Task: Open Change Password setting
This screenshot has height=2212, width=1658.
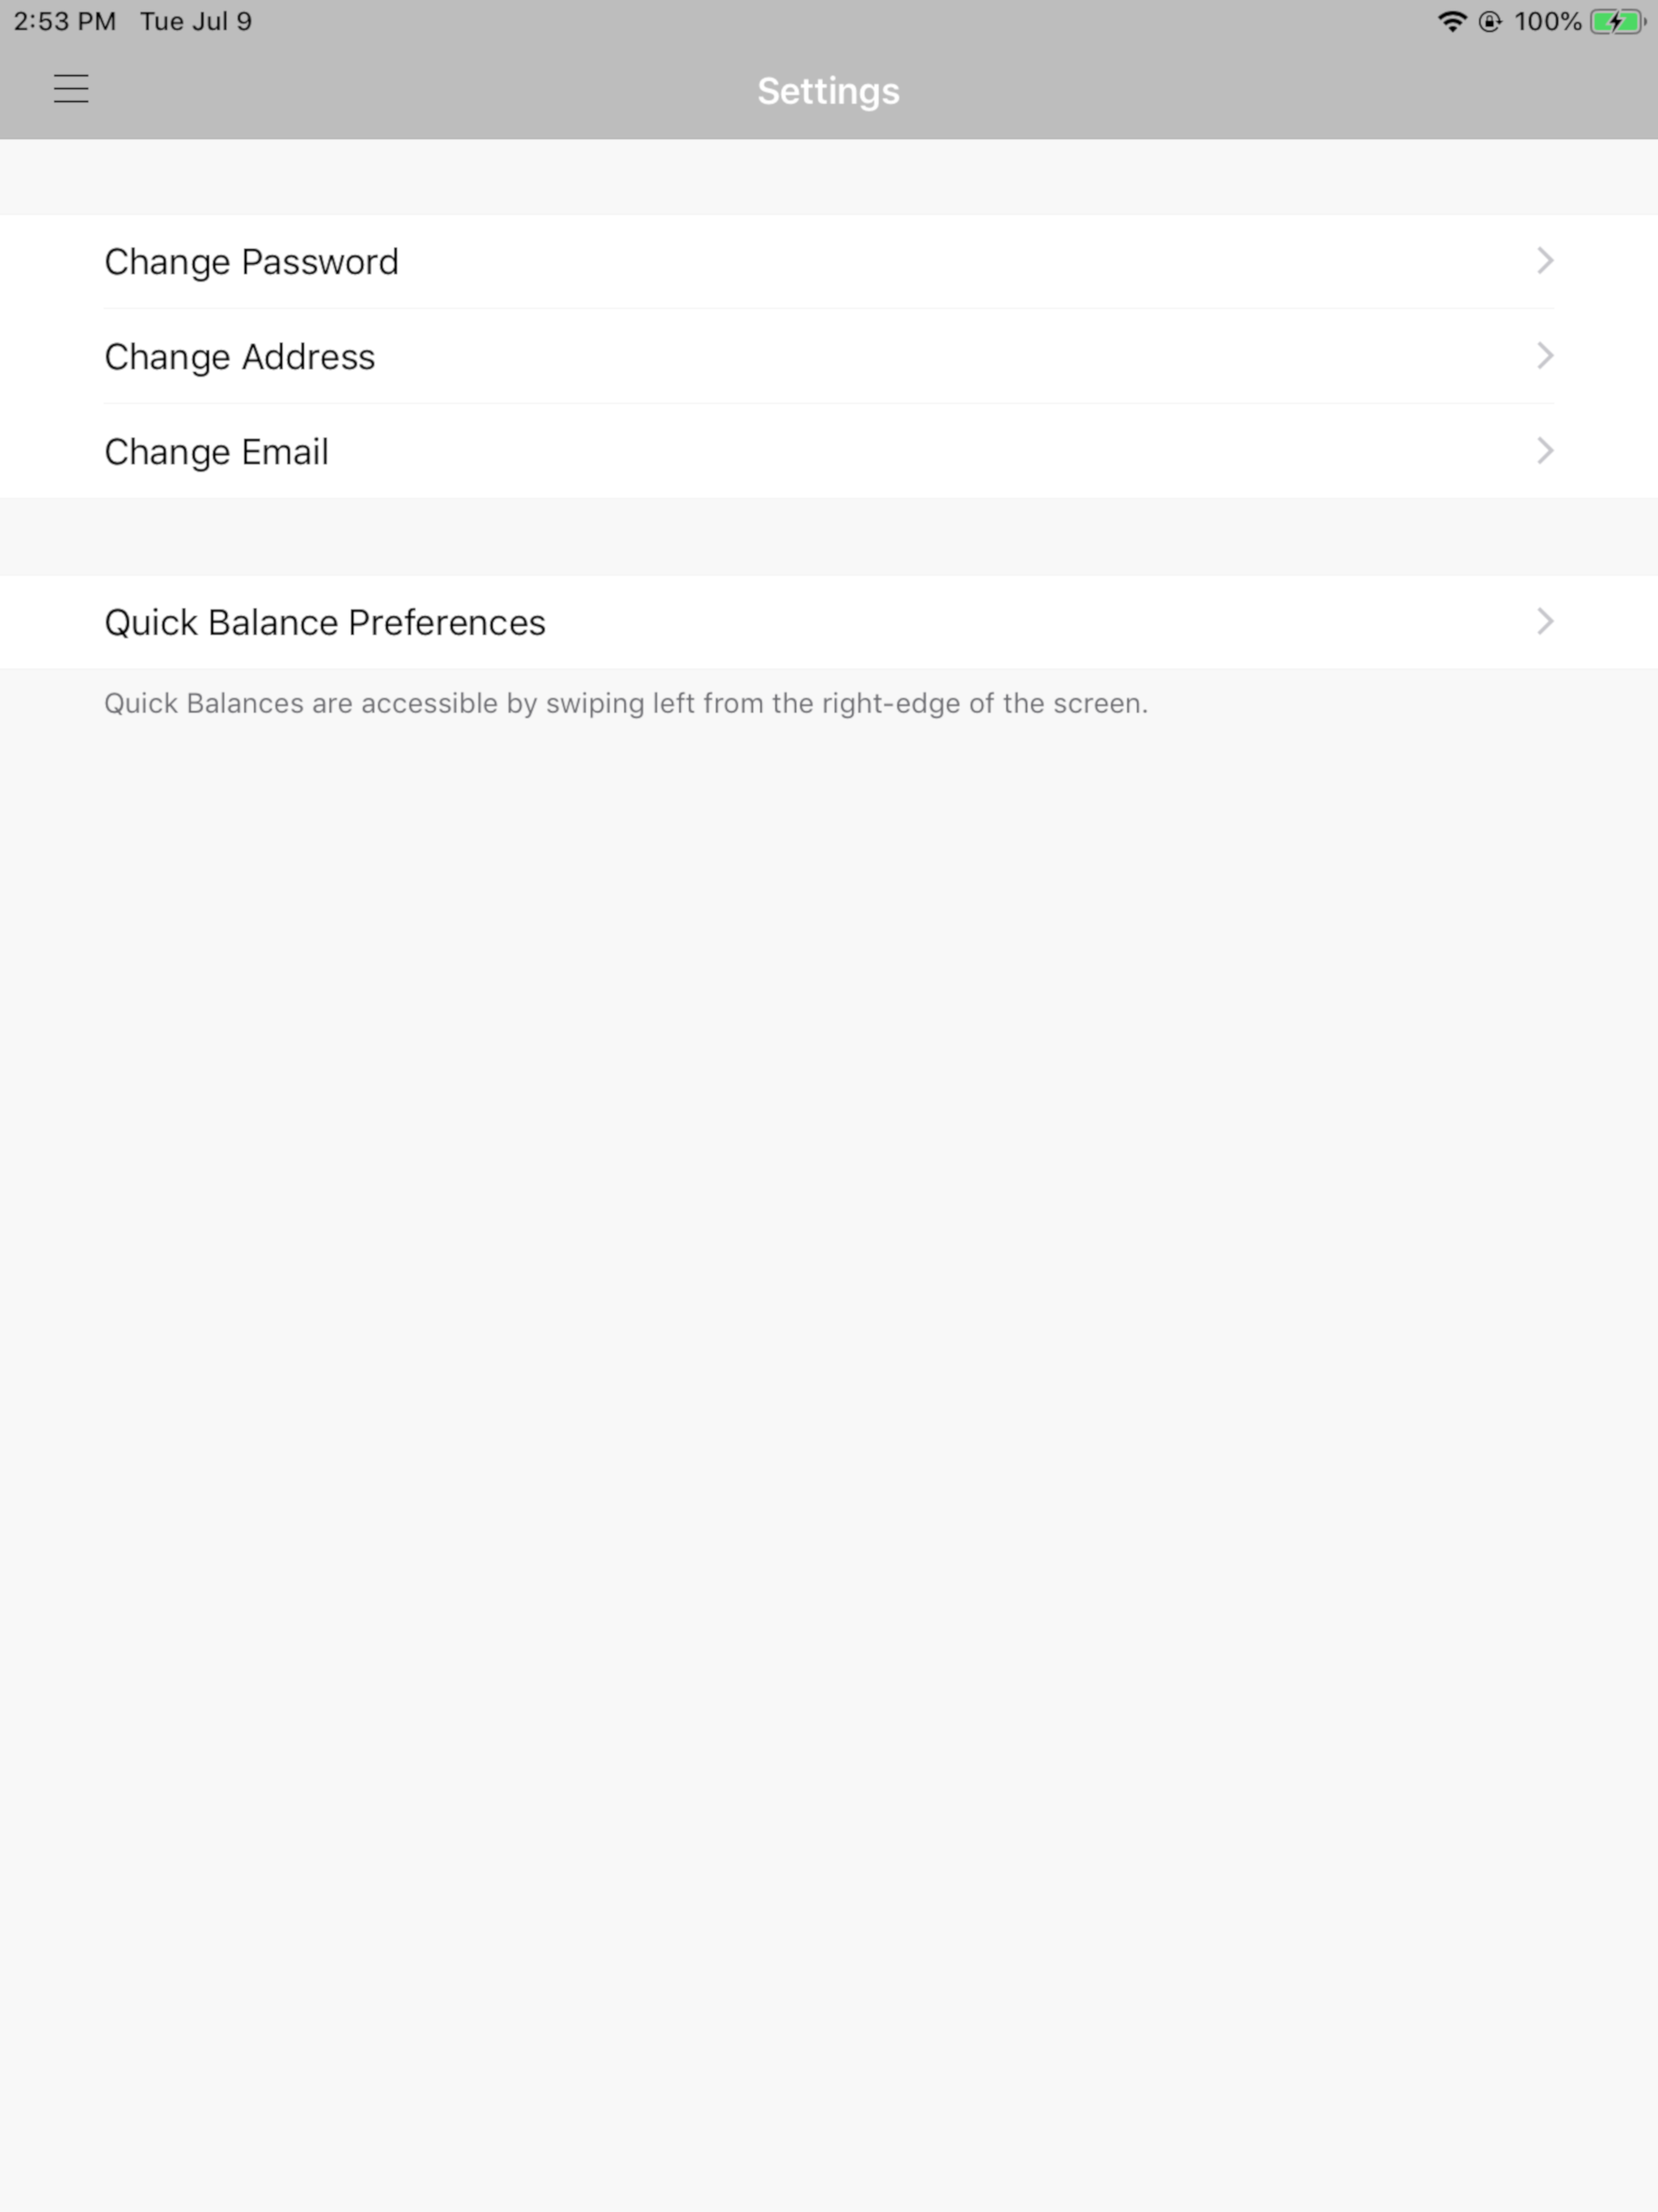Action: pos(829,262)
